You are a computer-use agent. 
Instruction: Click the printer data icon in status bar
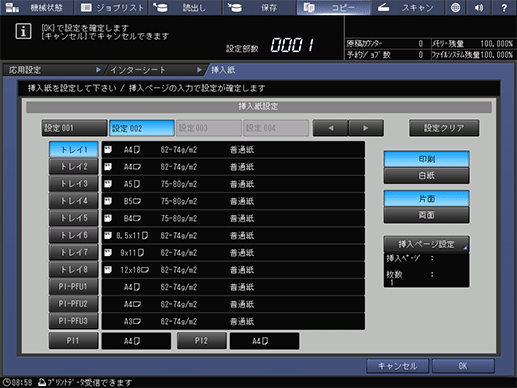(42, 382)
